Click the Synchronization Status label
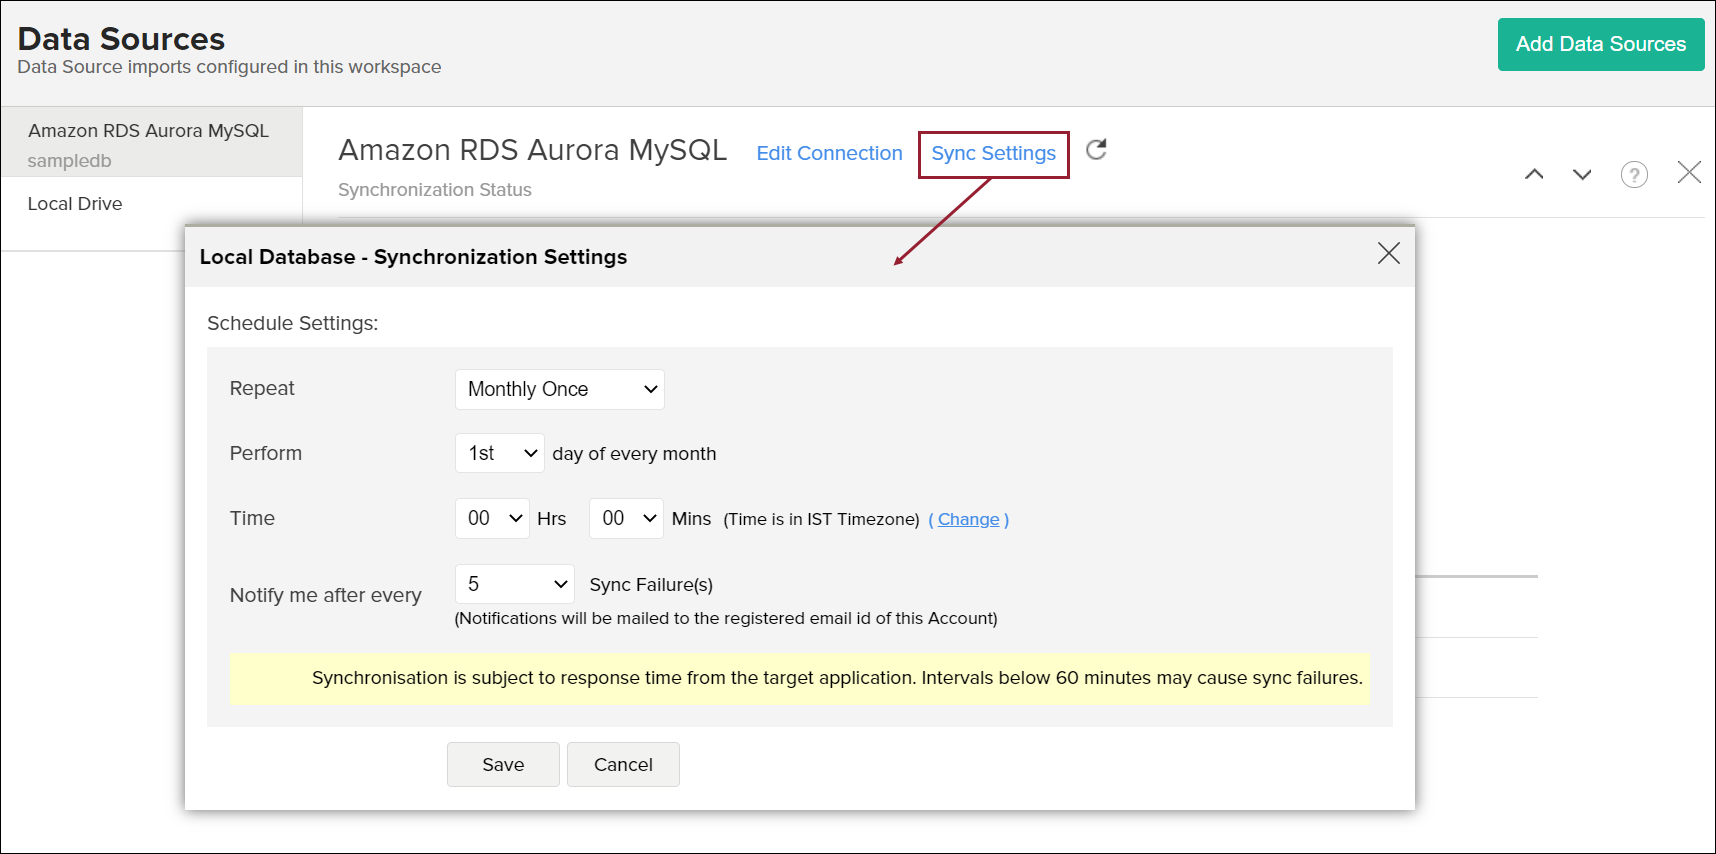 click(435, 190)
